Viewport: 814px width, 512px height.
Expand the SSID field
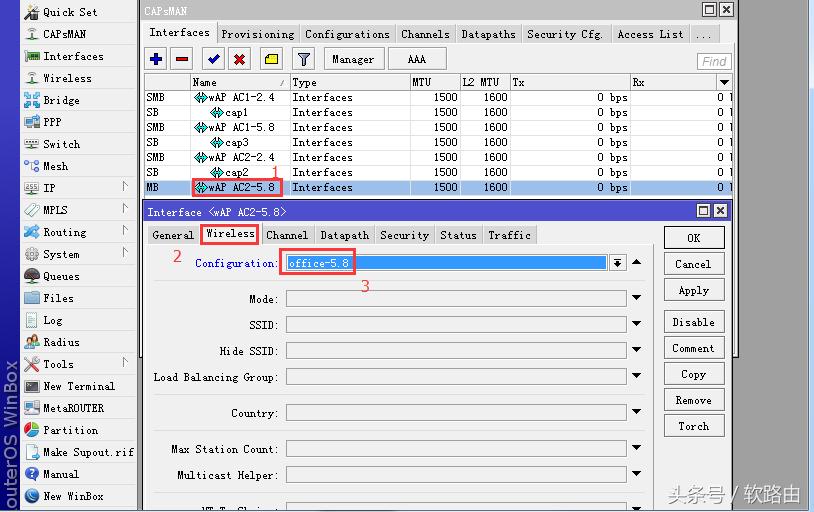637,324
